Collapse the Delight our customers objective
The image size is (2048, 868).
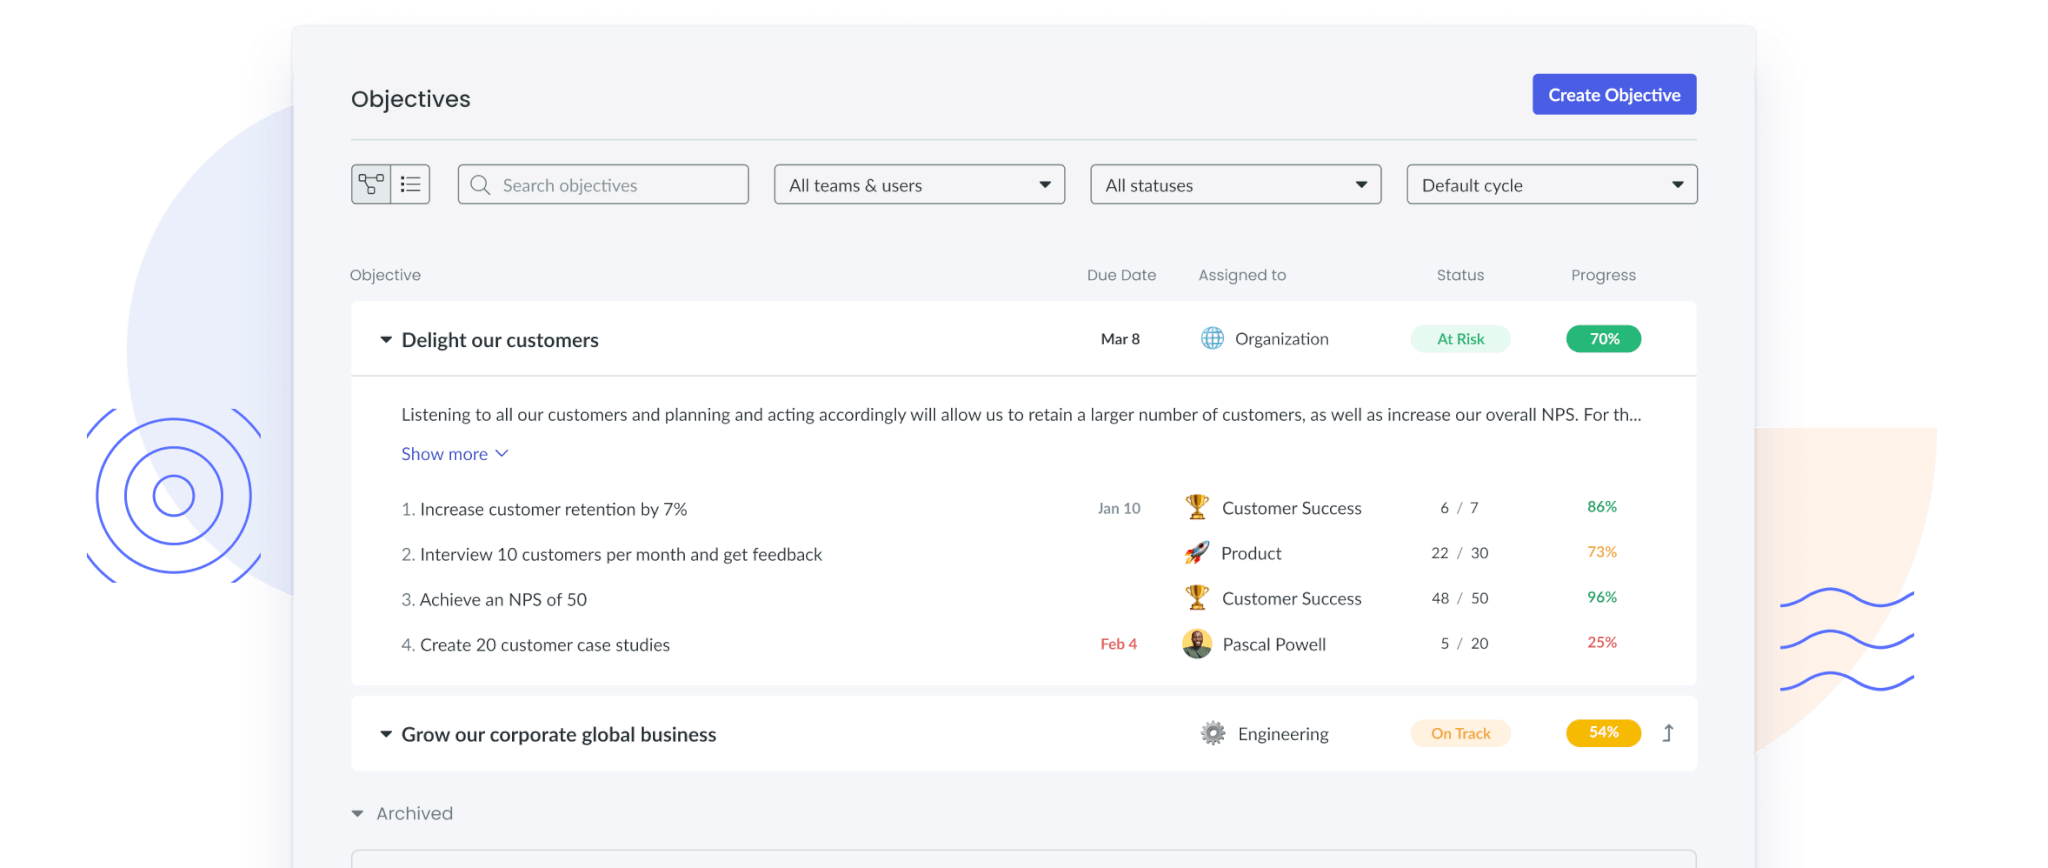coord(386,340)
